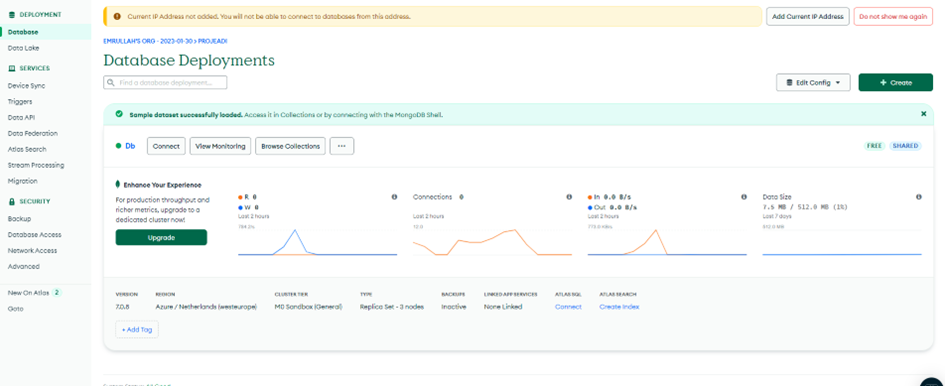Open Backup in the sidebar

tap(19, 219)
